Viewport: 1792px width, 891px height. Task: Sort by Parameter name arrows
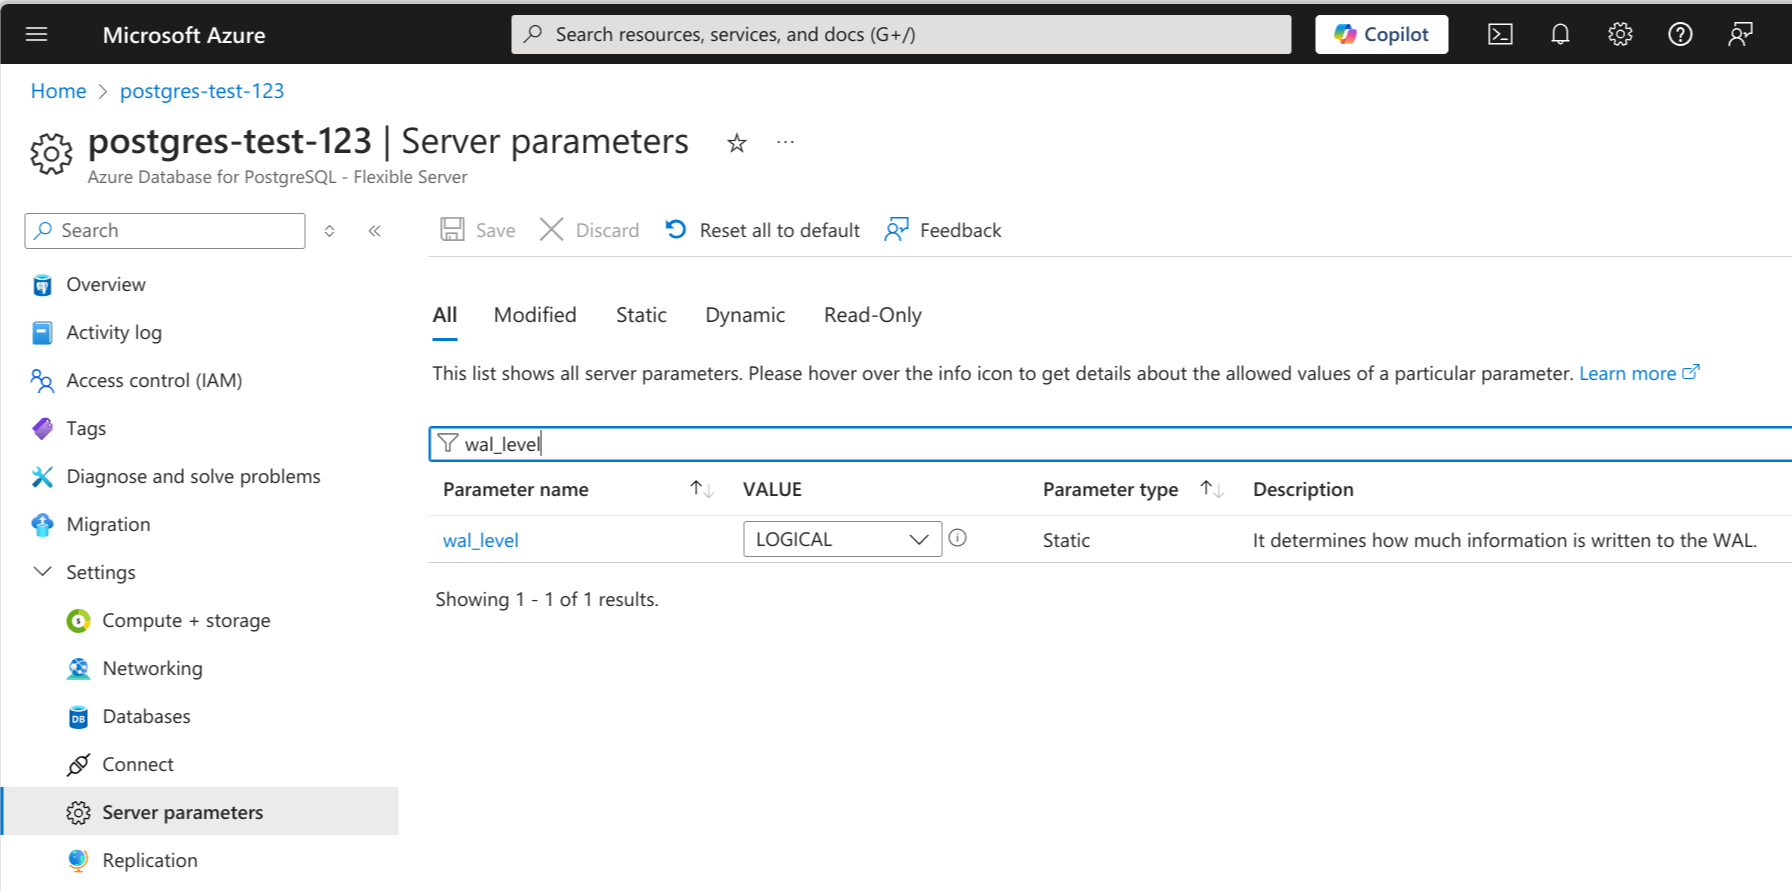(x=702, y=489)
